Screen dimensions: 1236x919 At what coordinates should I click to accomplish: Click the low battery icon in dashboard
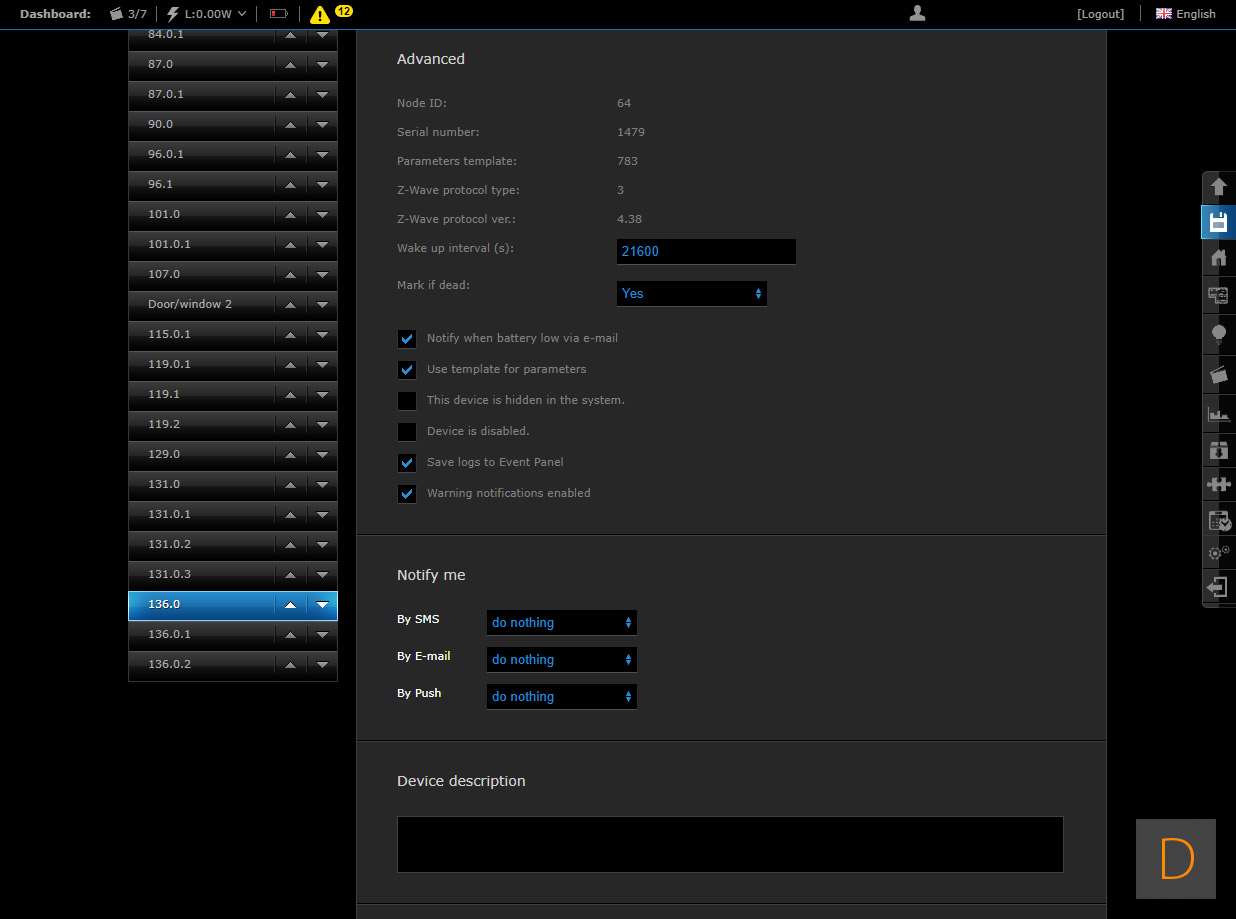(x=278, y=14)
